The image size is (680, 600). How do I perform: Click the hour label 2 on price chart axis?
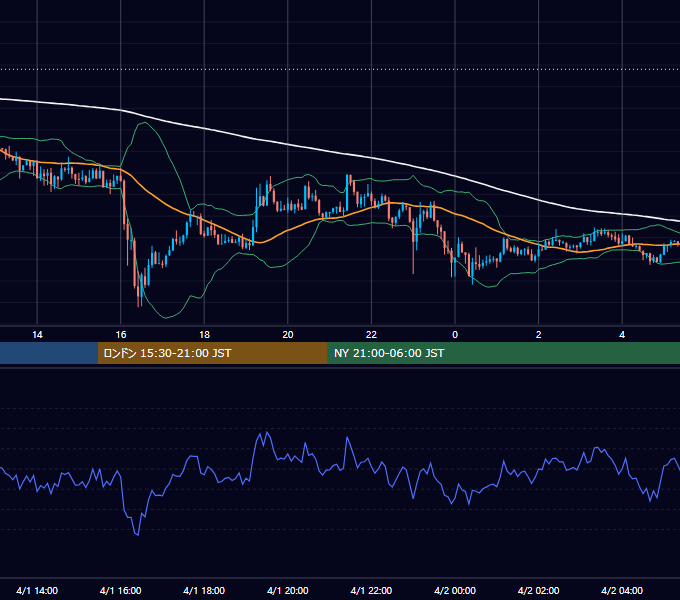pyautogui.click(x=539, y=335)
